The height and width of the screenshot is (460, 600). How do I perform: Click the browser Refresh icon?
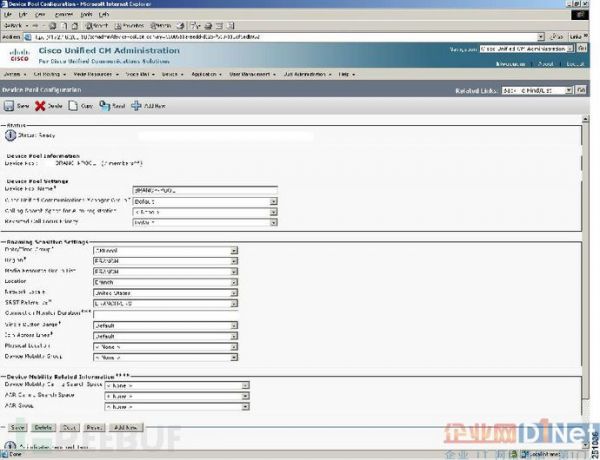click(64, 26)
